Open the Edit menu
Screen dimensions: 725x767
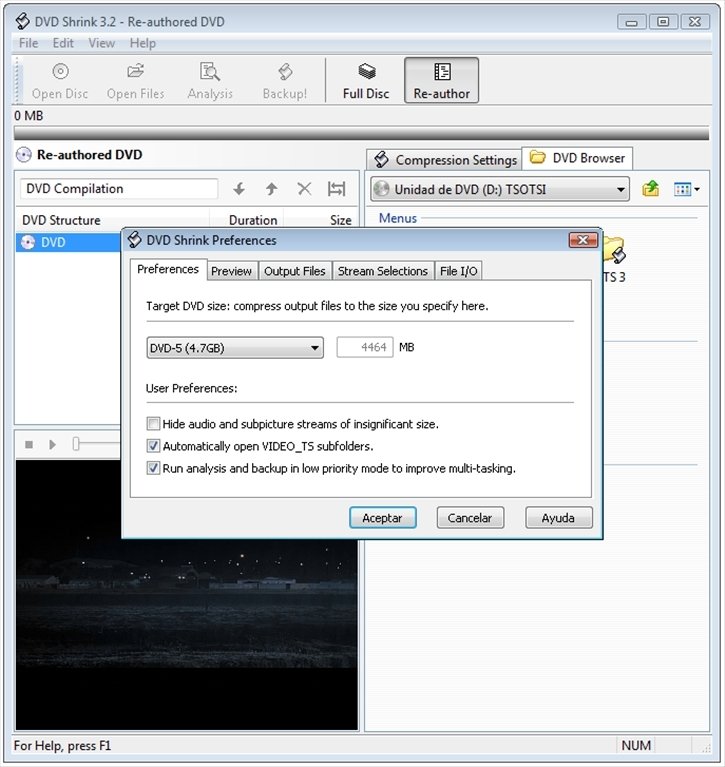point(63,43)
